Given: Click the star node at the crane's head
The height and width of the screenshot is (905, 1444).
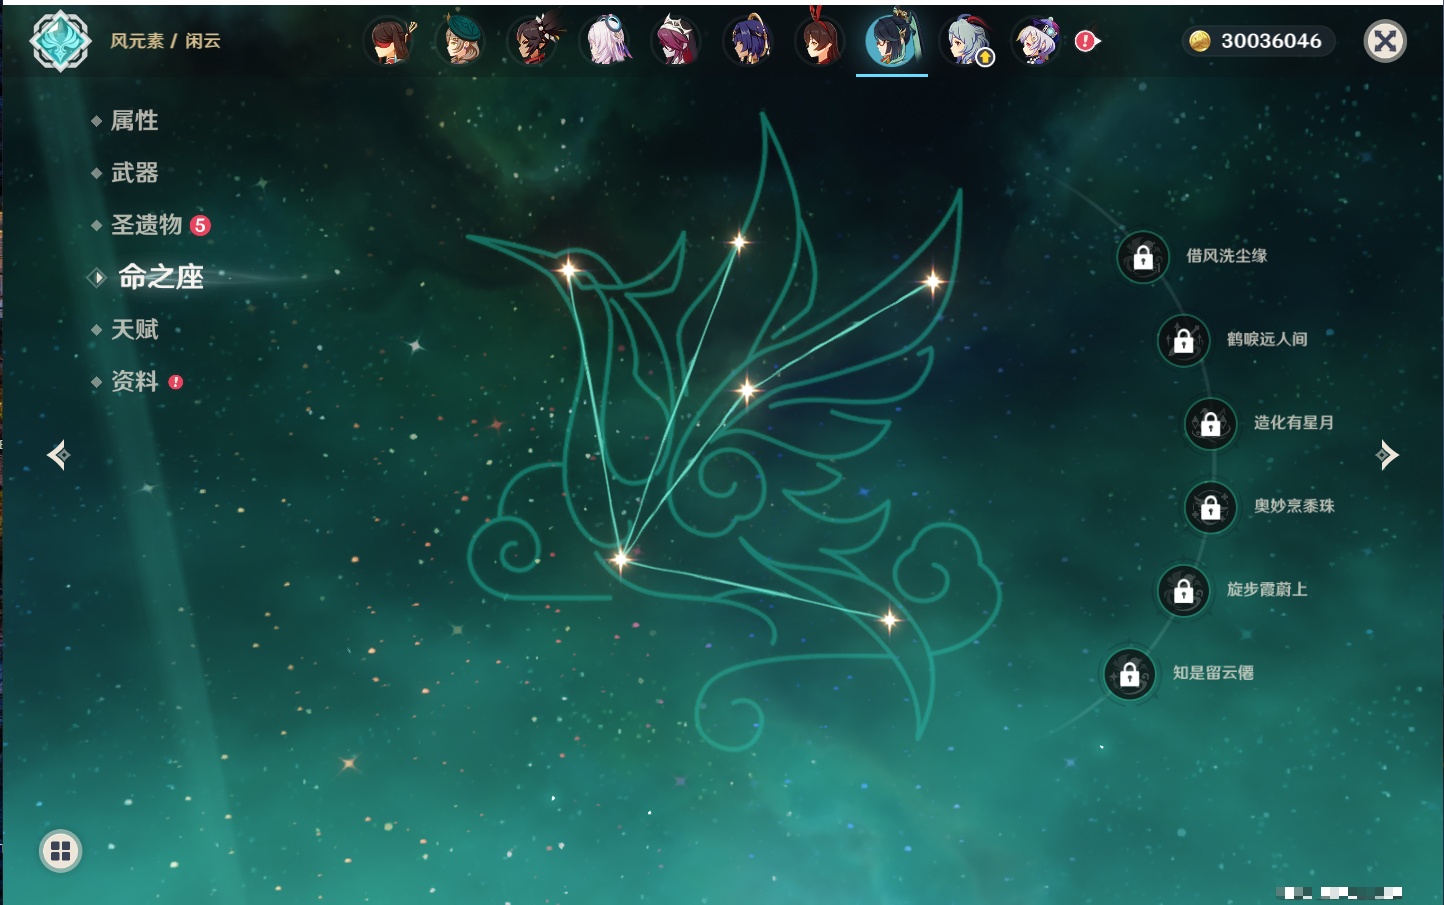Looking at the screenshot, I should pyautogui.click(x=568, y=269).
